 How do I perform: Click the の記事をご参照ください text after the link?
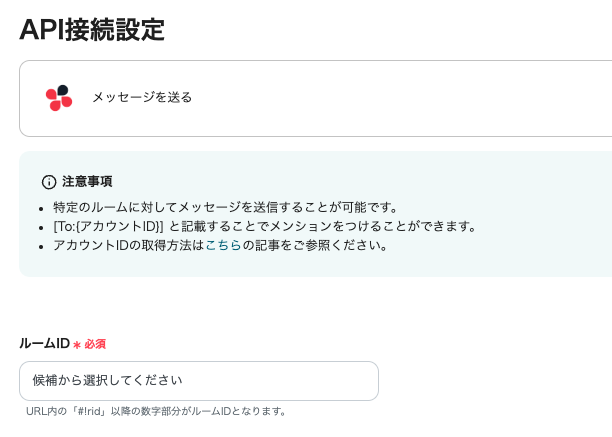315,245
